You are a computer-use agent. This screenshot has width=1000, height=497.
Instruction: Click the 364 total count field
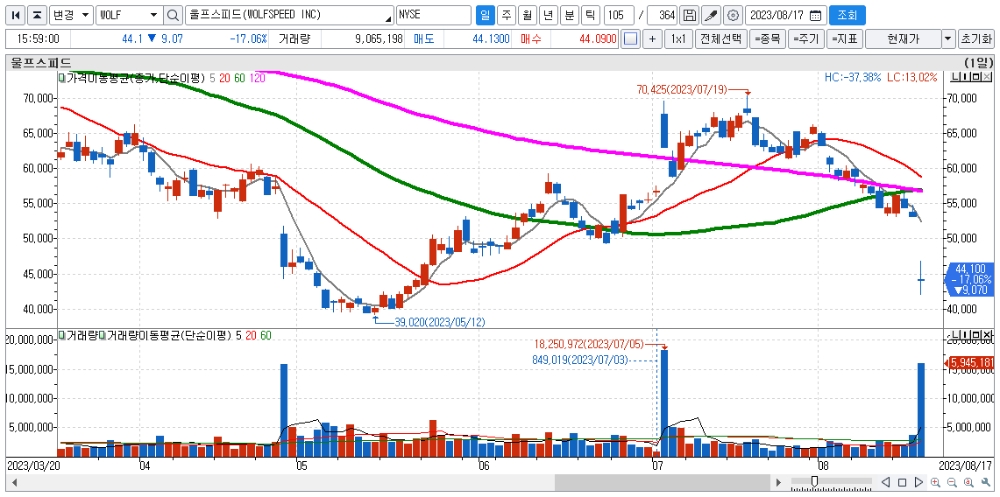pos(662,15)
